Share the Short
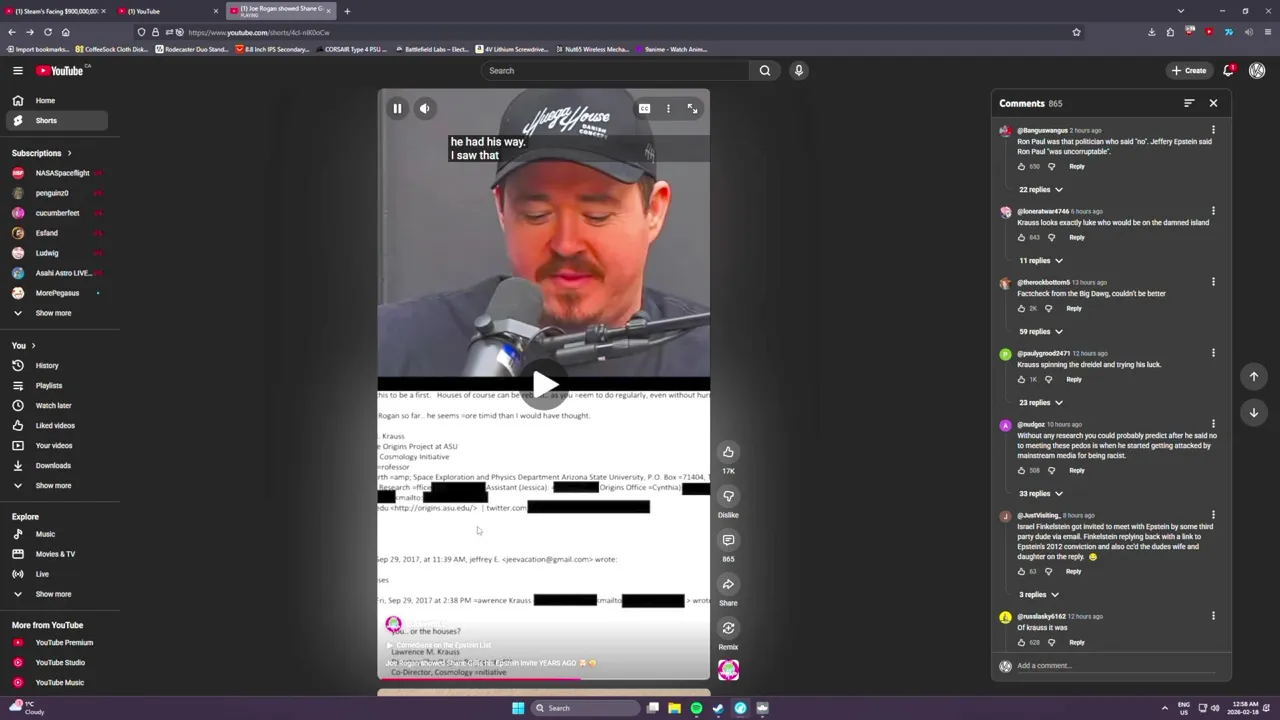 click(x=728, y=584)
